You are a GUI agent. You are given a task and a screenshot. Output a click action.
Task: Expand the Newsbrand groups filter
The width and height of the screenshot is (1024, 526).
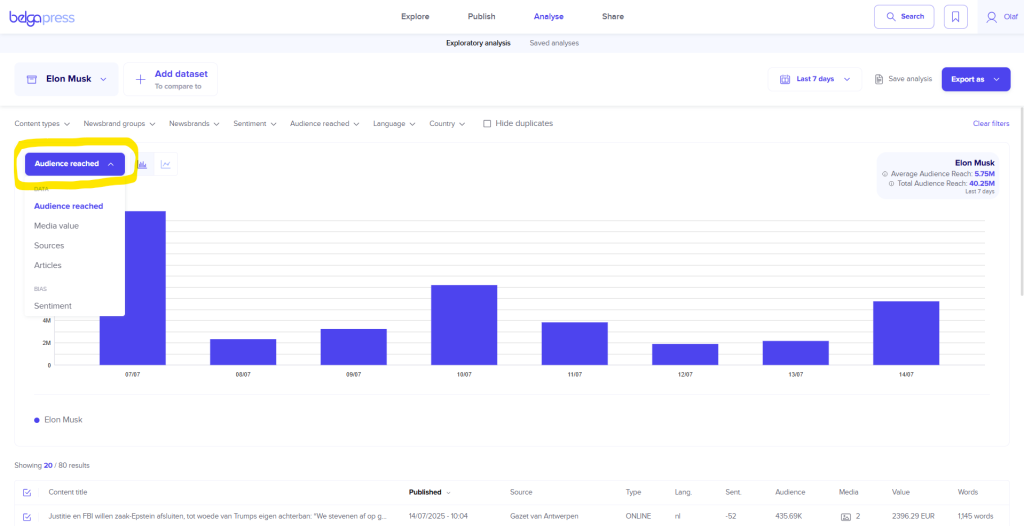click(x=119, y=124)
